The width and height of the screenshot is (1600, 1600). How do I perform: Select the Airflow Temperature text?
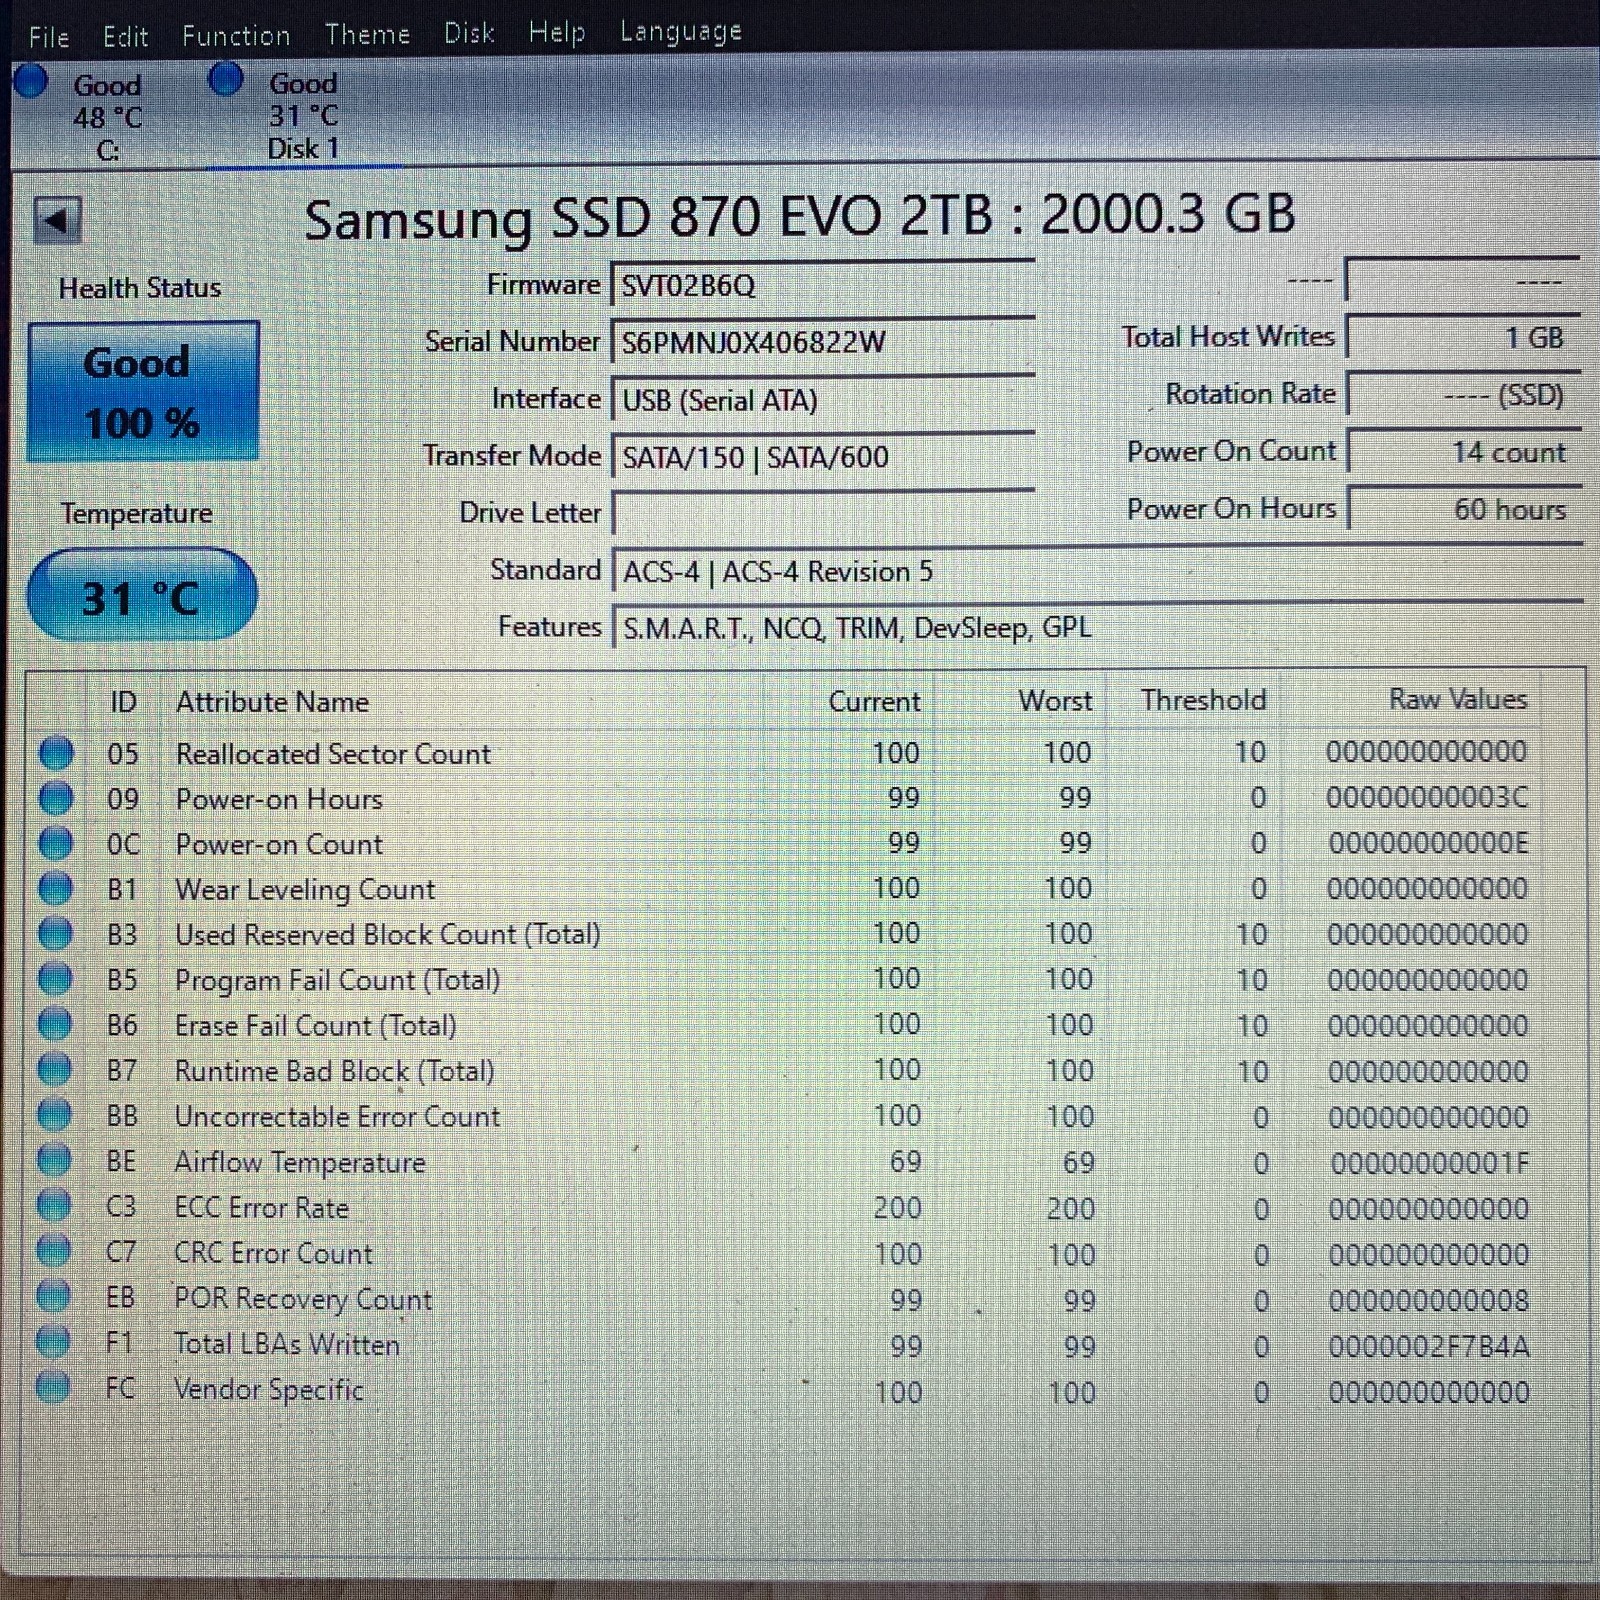click(x=300, y=1162)
